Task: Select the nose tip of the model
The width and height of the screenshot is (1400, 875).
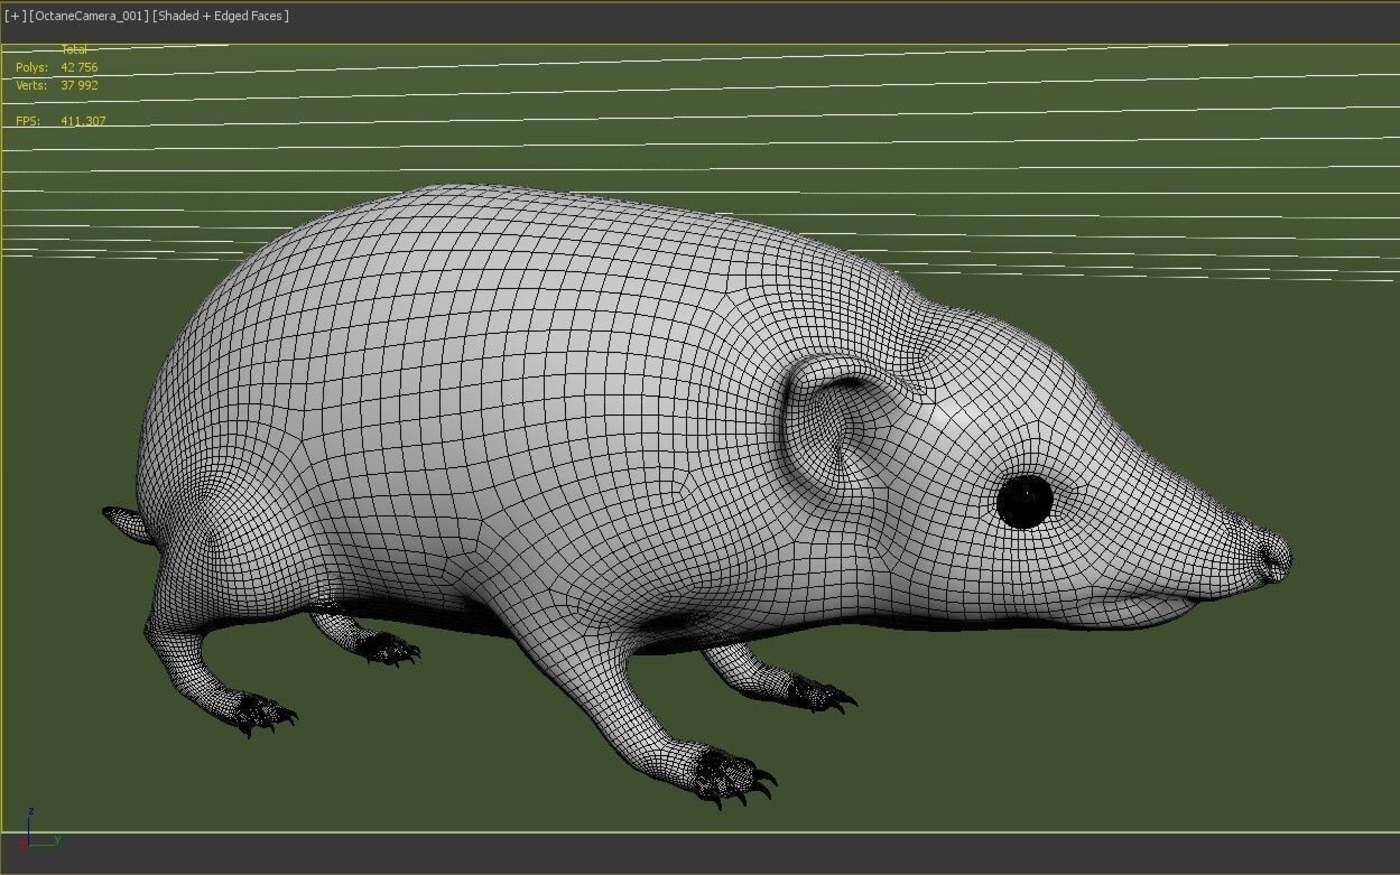Action: coord(1271,555)
